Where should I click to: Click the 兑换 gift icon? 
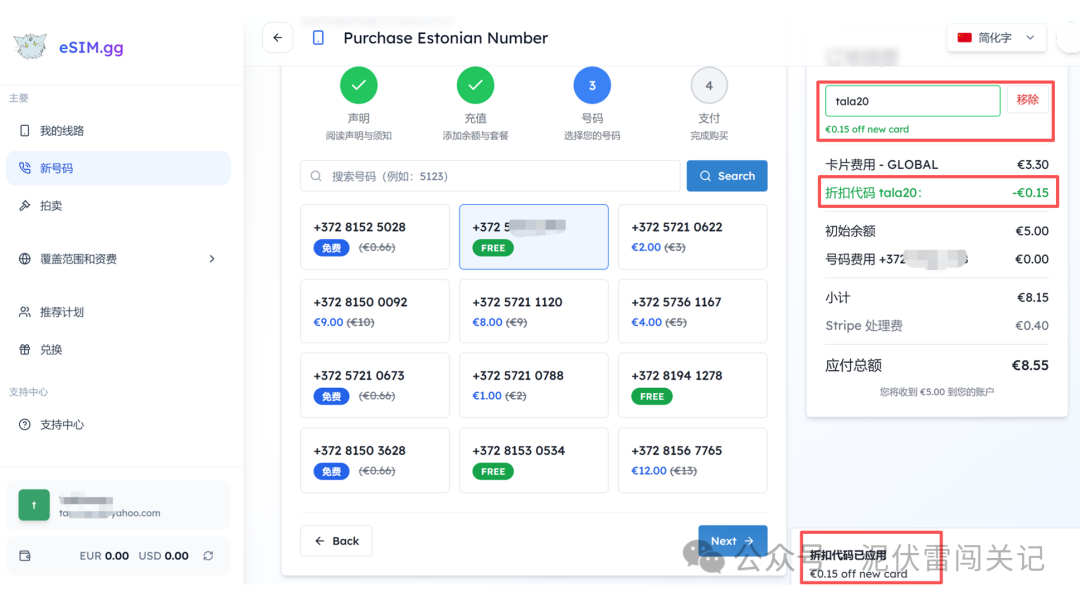pos(25,349)
